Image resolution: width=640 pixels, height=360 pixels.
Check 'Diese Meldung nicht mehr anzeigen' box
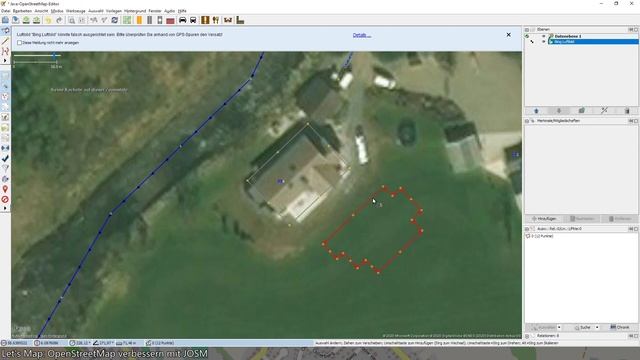click(19, 42)
